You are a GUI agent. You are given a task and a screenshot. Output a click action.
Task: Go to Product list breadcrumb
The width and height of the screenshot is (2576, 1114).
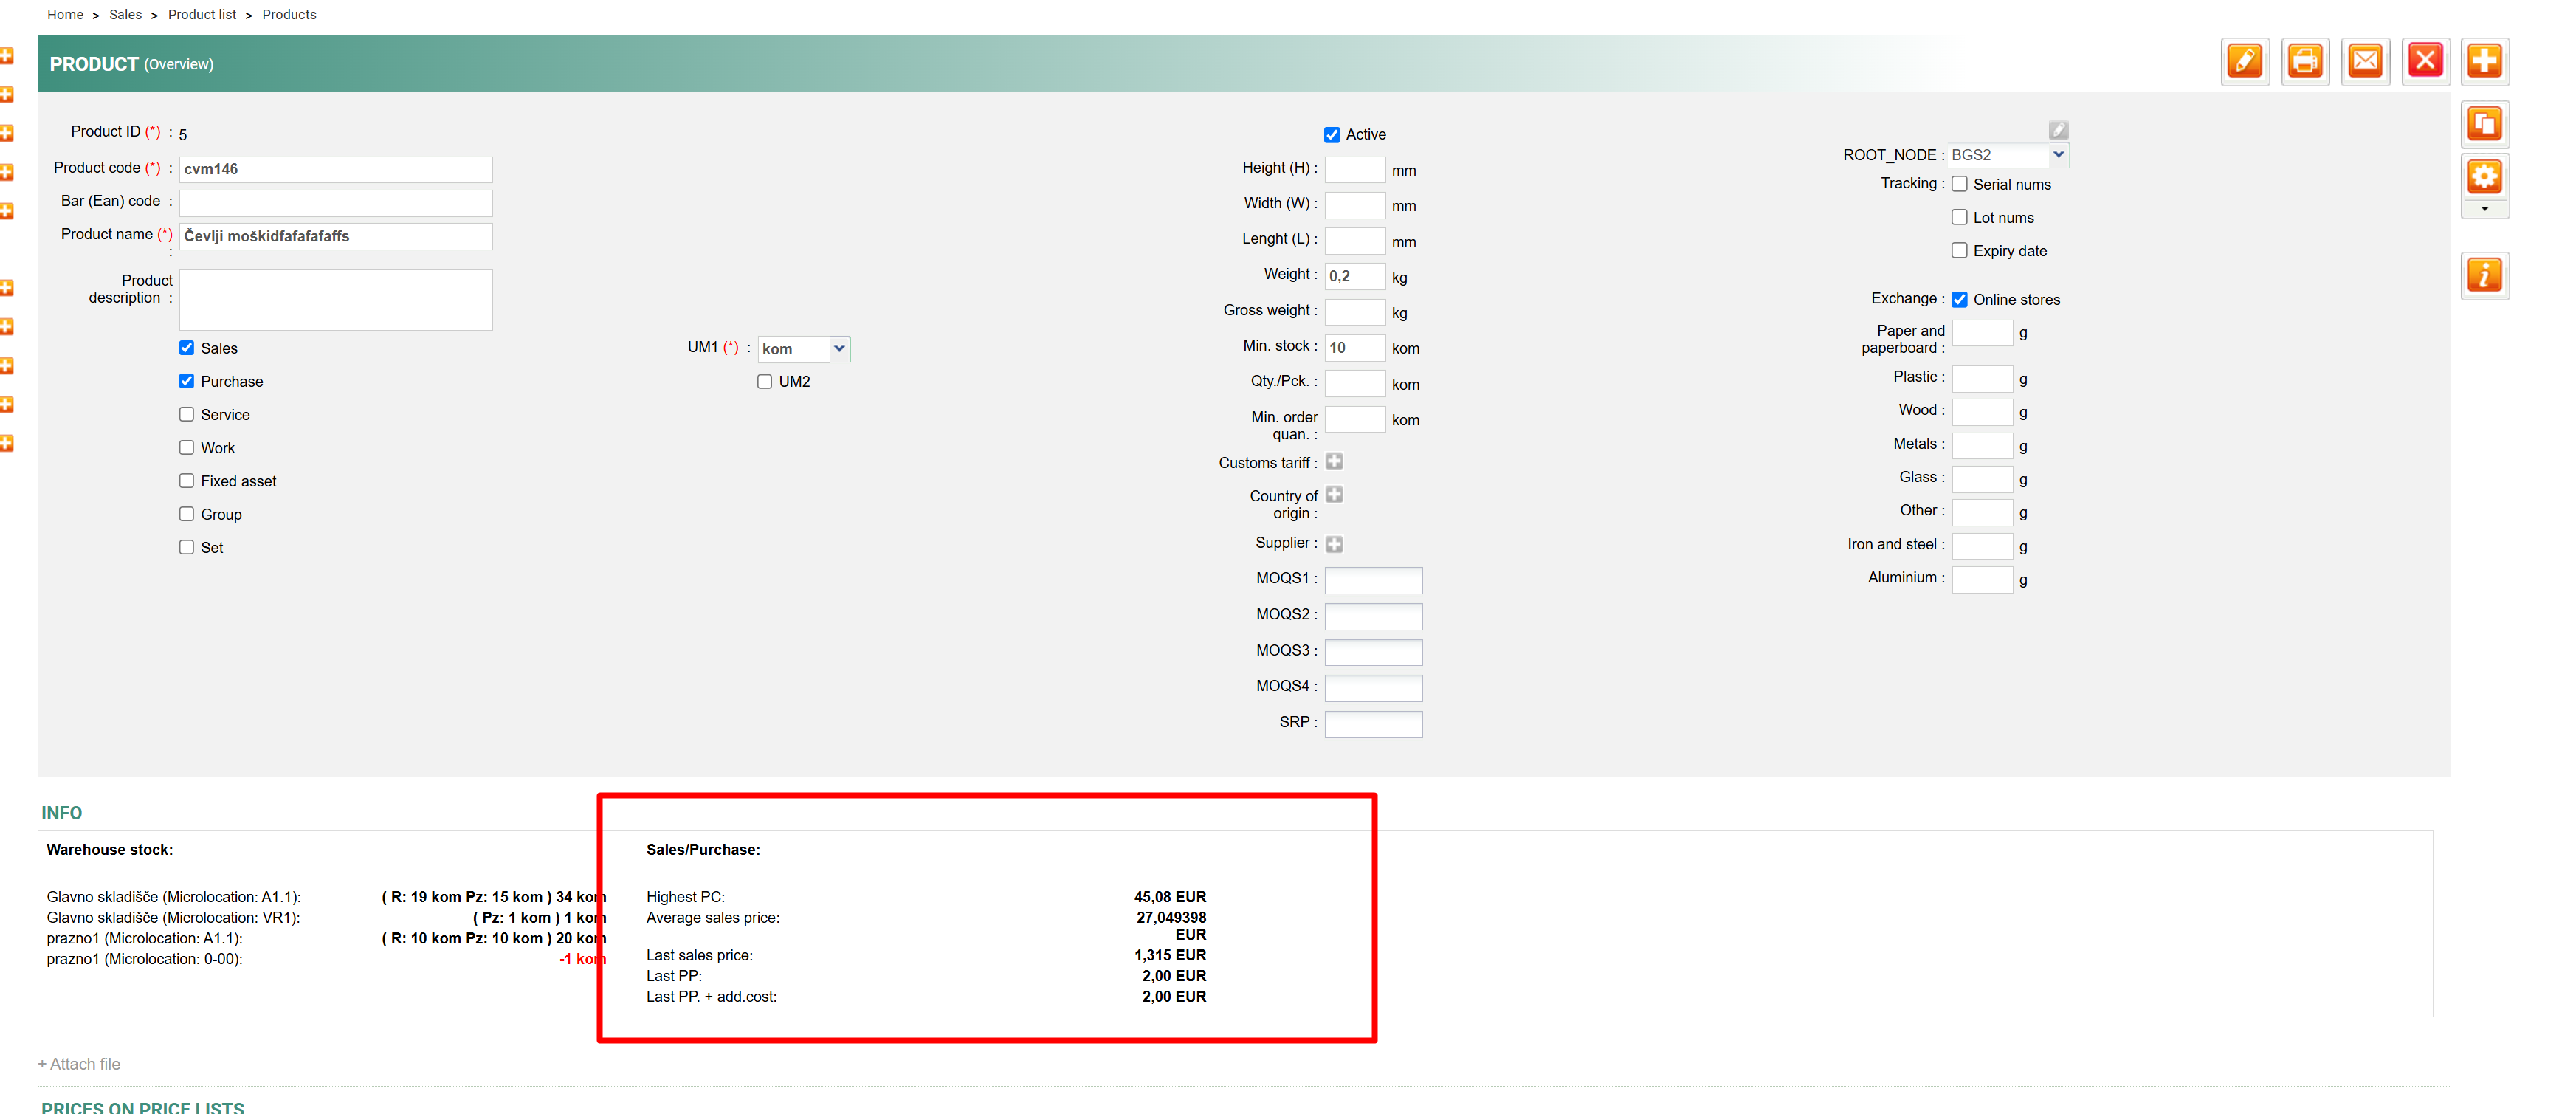pyautogui.click(x=202, y=14)
